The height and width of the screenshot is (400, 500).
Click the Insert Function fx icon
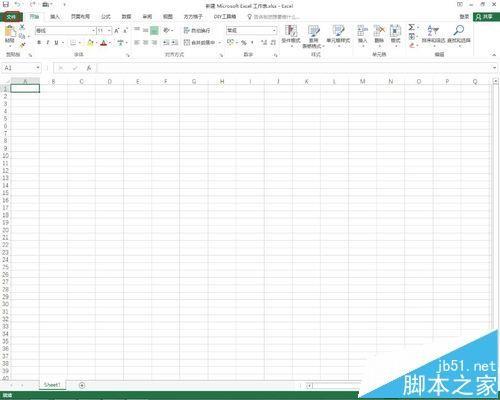tap(89, 68)
